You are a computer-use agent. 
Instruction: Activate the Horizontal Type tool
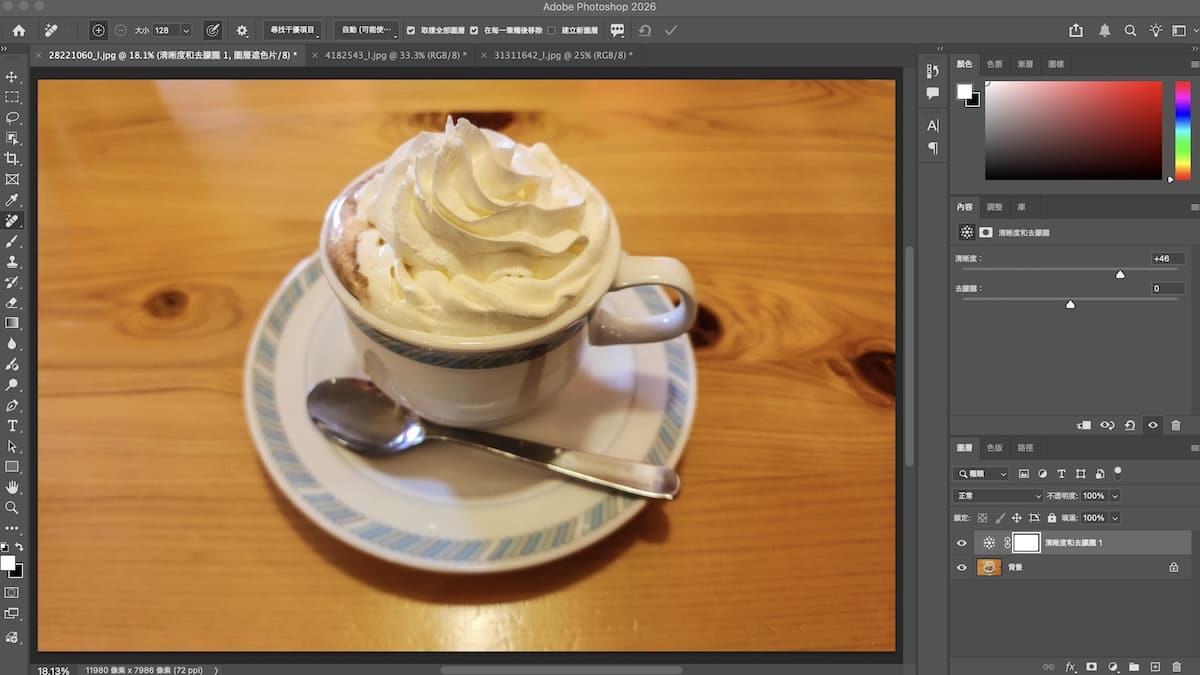12,426
